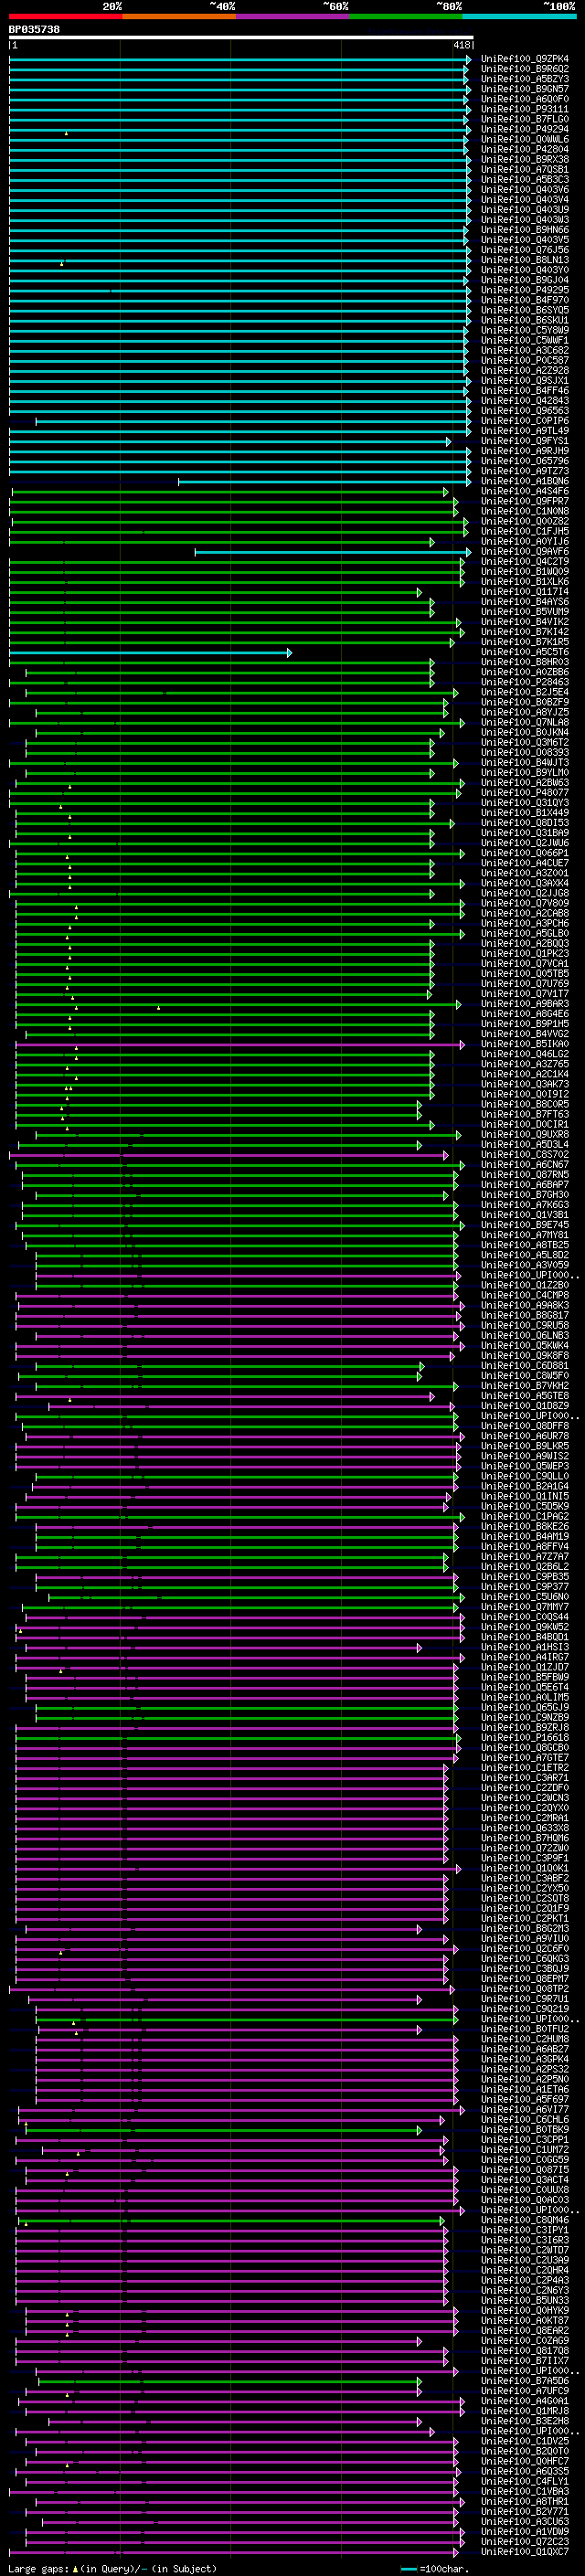Open the UniRef100_Q9ZPK4 hit label
Image resolution: width=585 pixels, height=2576 pixels.
(x=525, y=59)
